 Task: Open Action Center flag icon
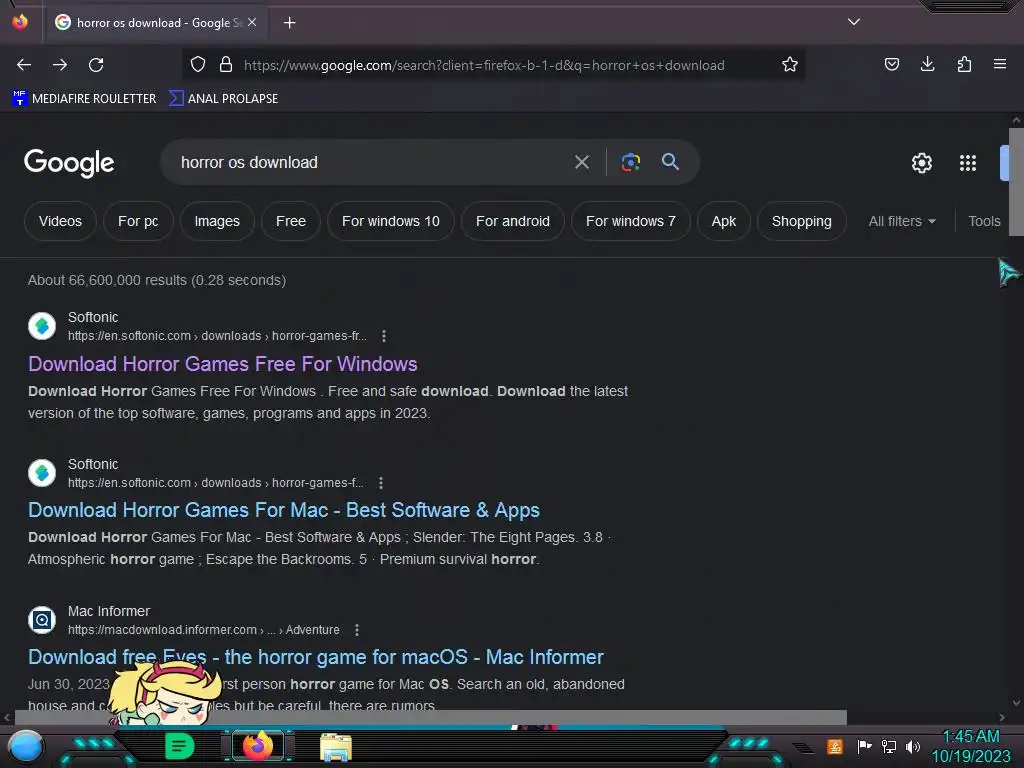(864, 746)
